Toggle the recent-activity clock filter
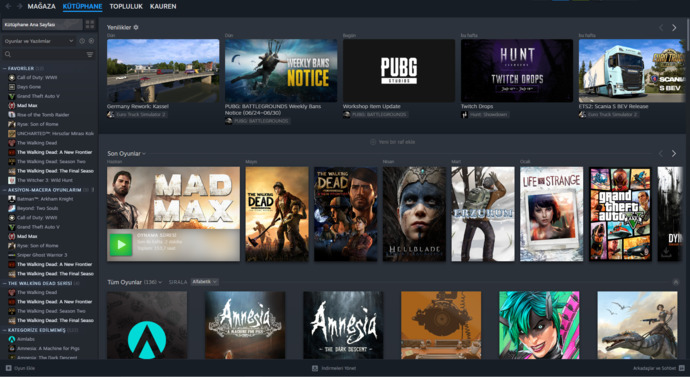 (x=82, y=41)
